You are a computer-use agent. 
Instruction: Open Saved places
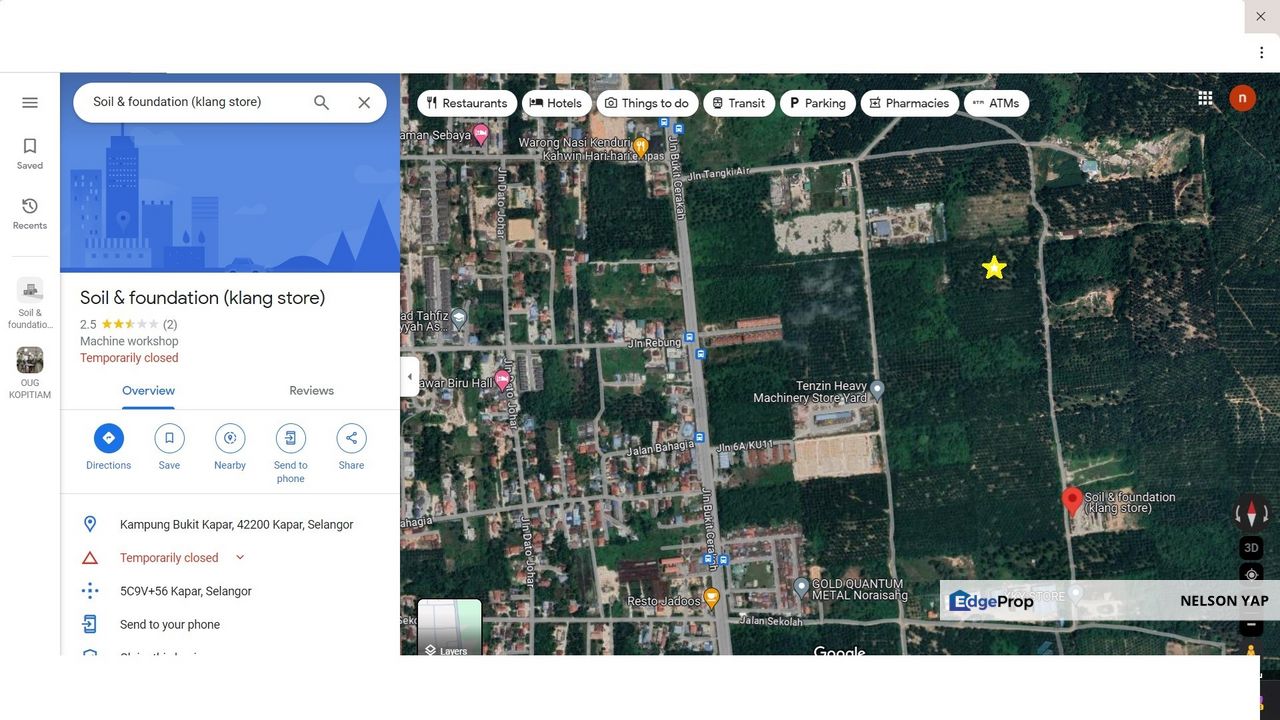[x=30, y=154]
